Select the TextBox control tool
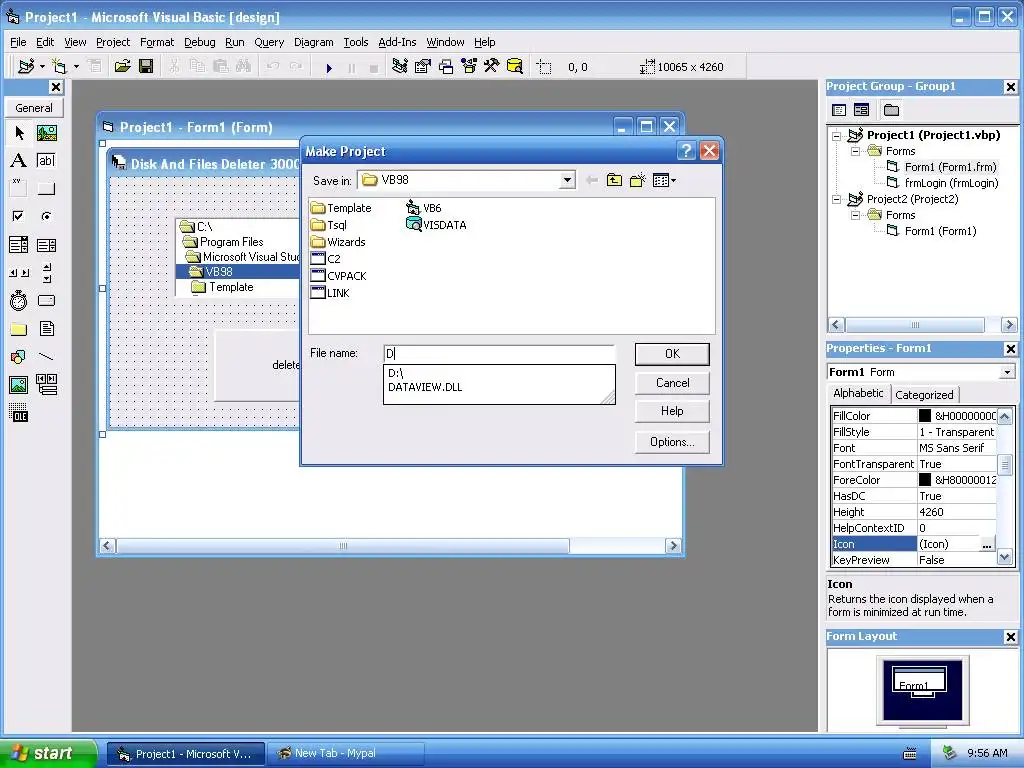 point(46,161)
